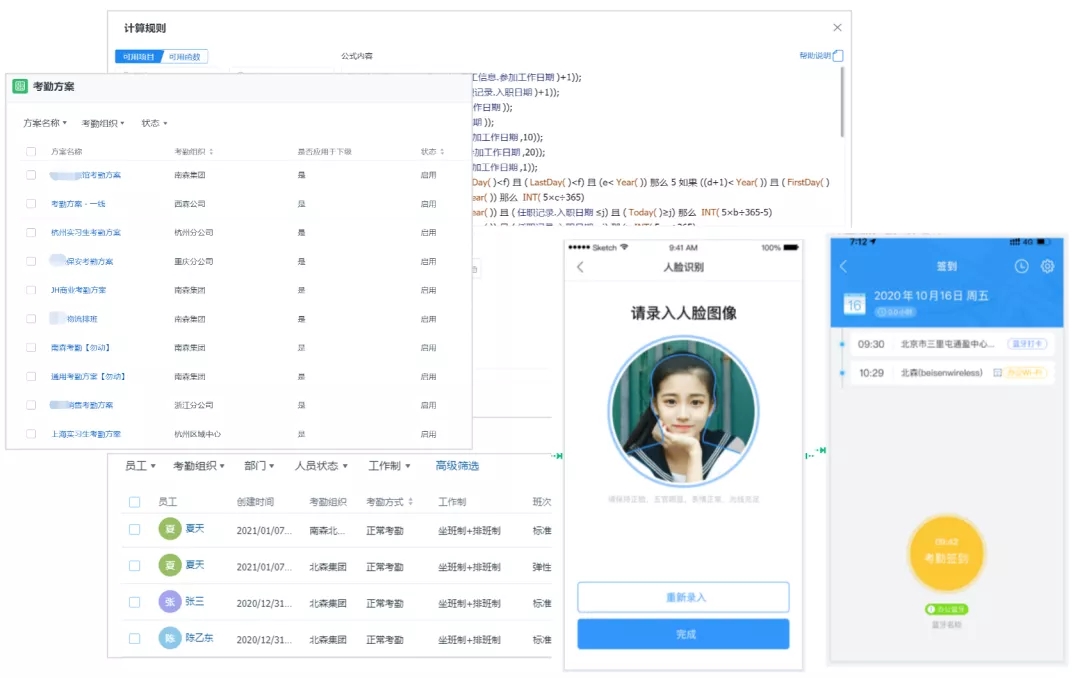Open the 帮助说明 copy icon
The image size is (1080, 678).
[838, 56]
